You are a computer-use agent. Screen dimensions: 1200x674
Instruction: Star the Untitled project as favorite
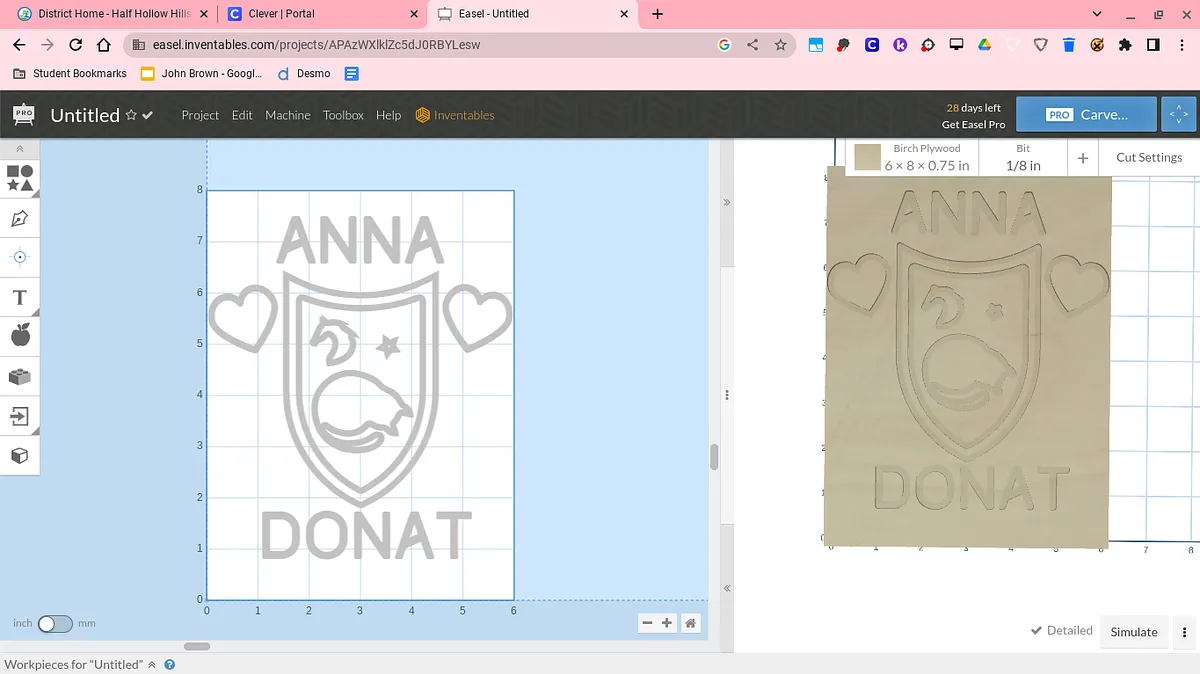131,115
